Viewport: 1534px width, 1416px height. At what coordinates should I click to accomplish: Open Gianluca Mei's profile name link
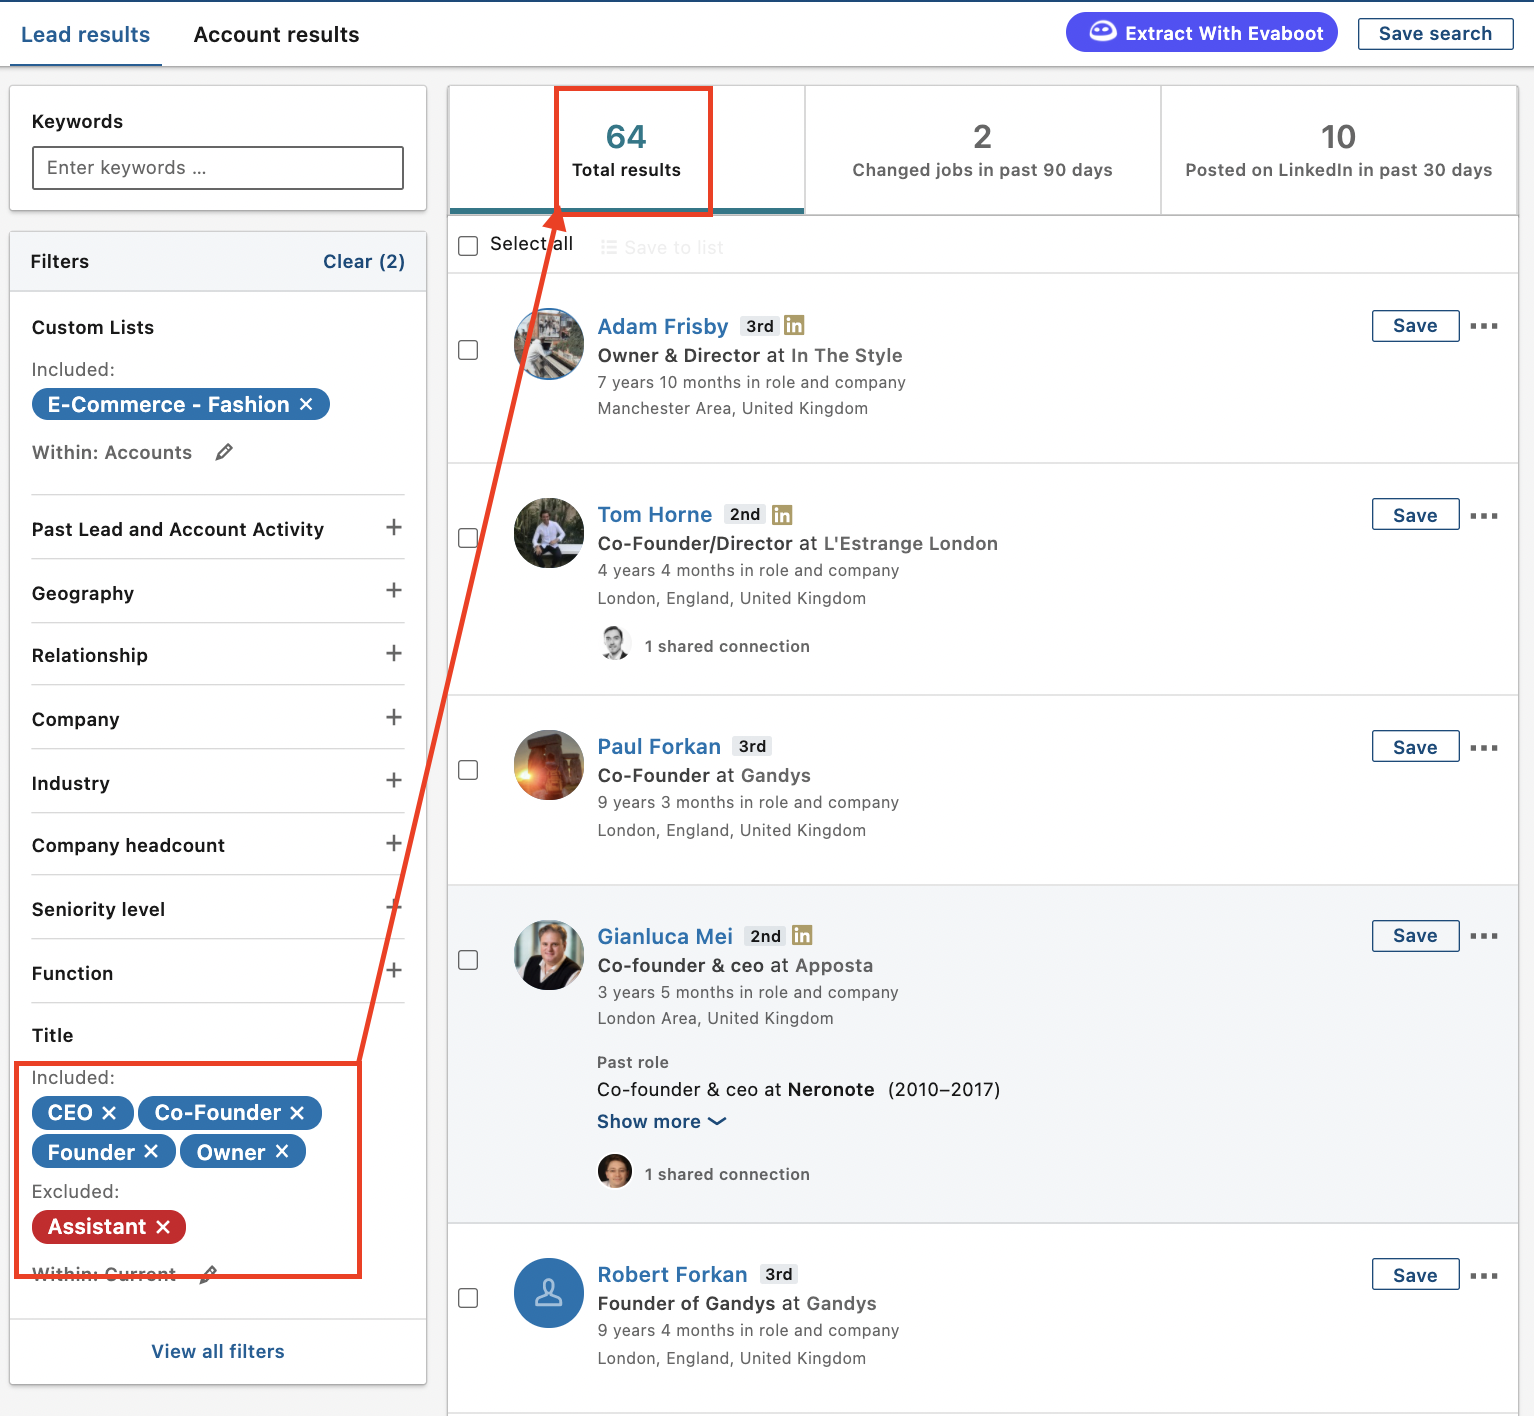click(x=665, y=936)
